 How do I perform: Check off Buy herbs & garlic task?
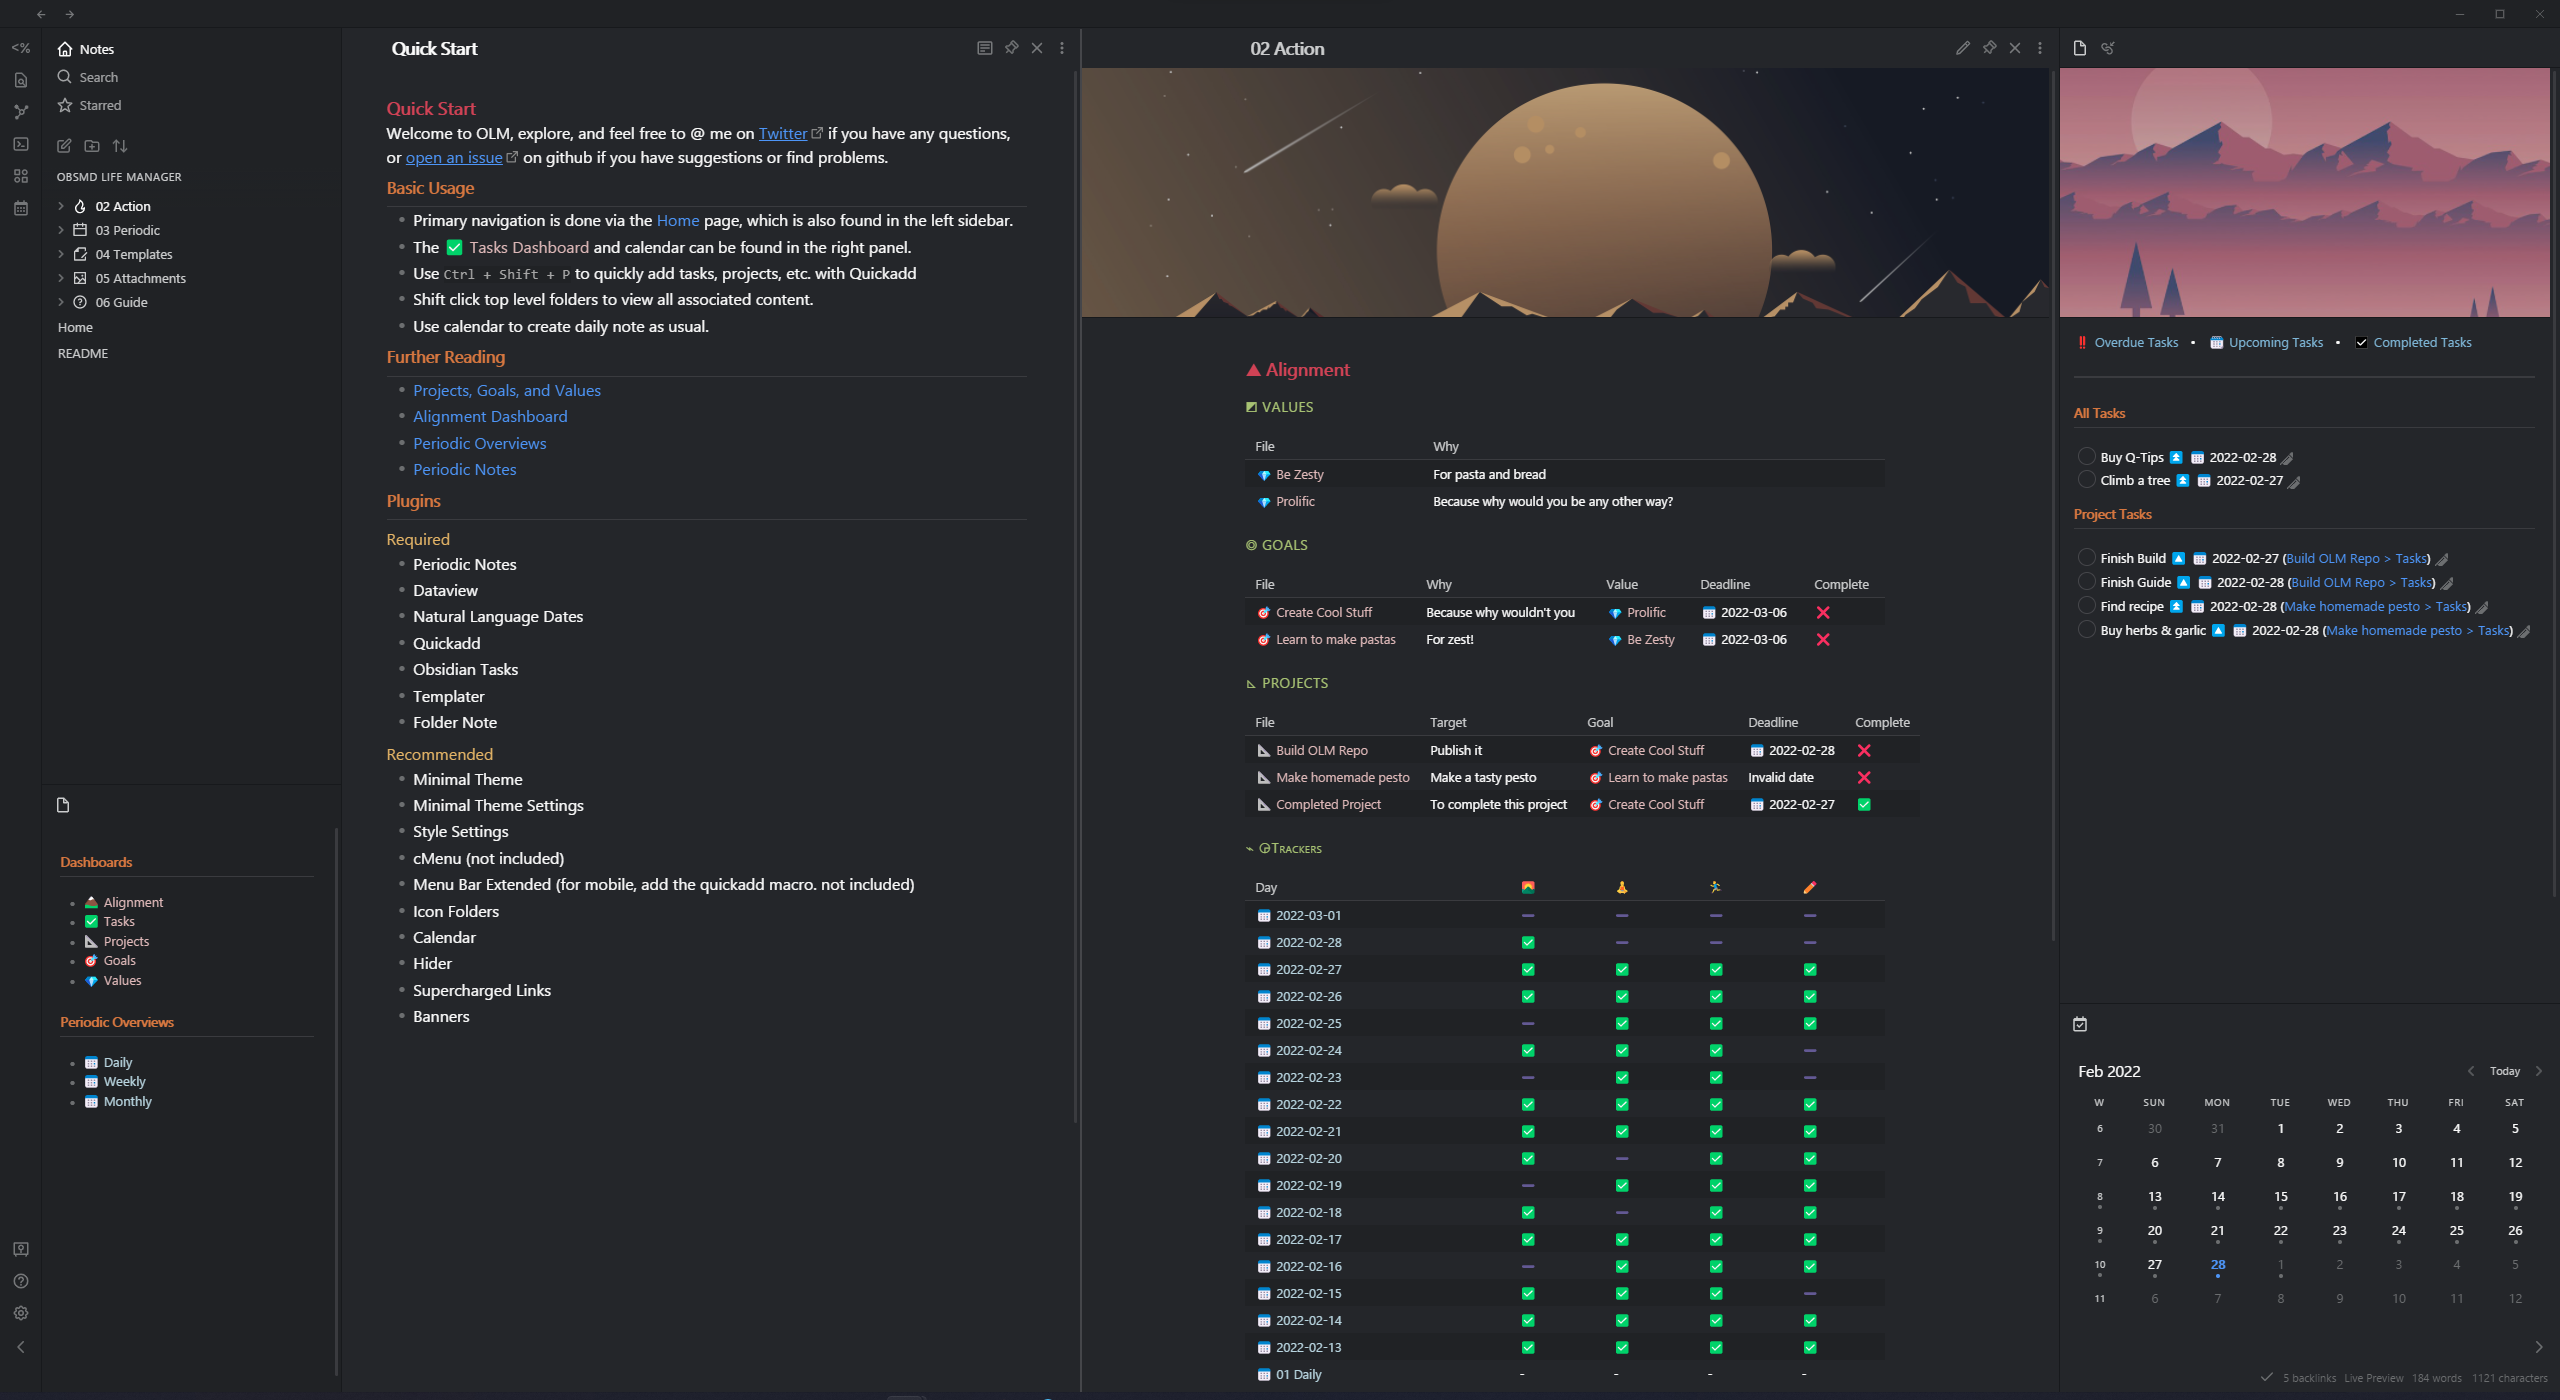click(x=2086, y=629)
